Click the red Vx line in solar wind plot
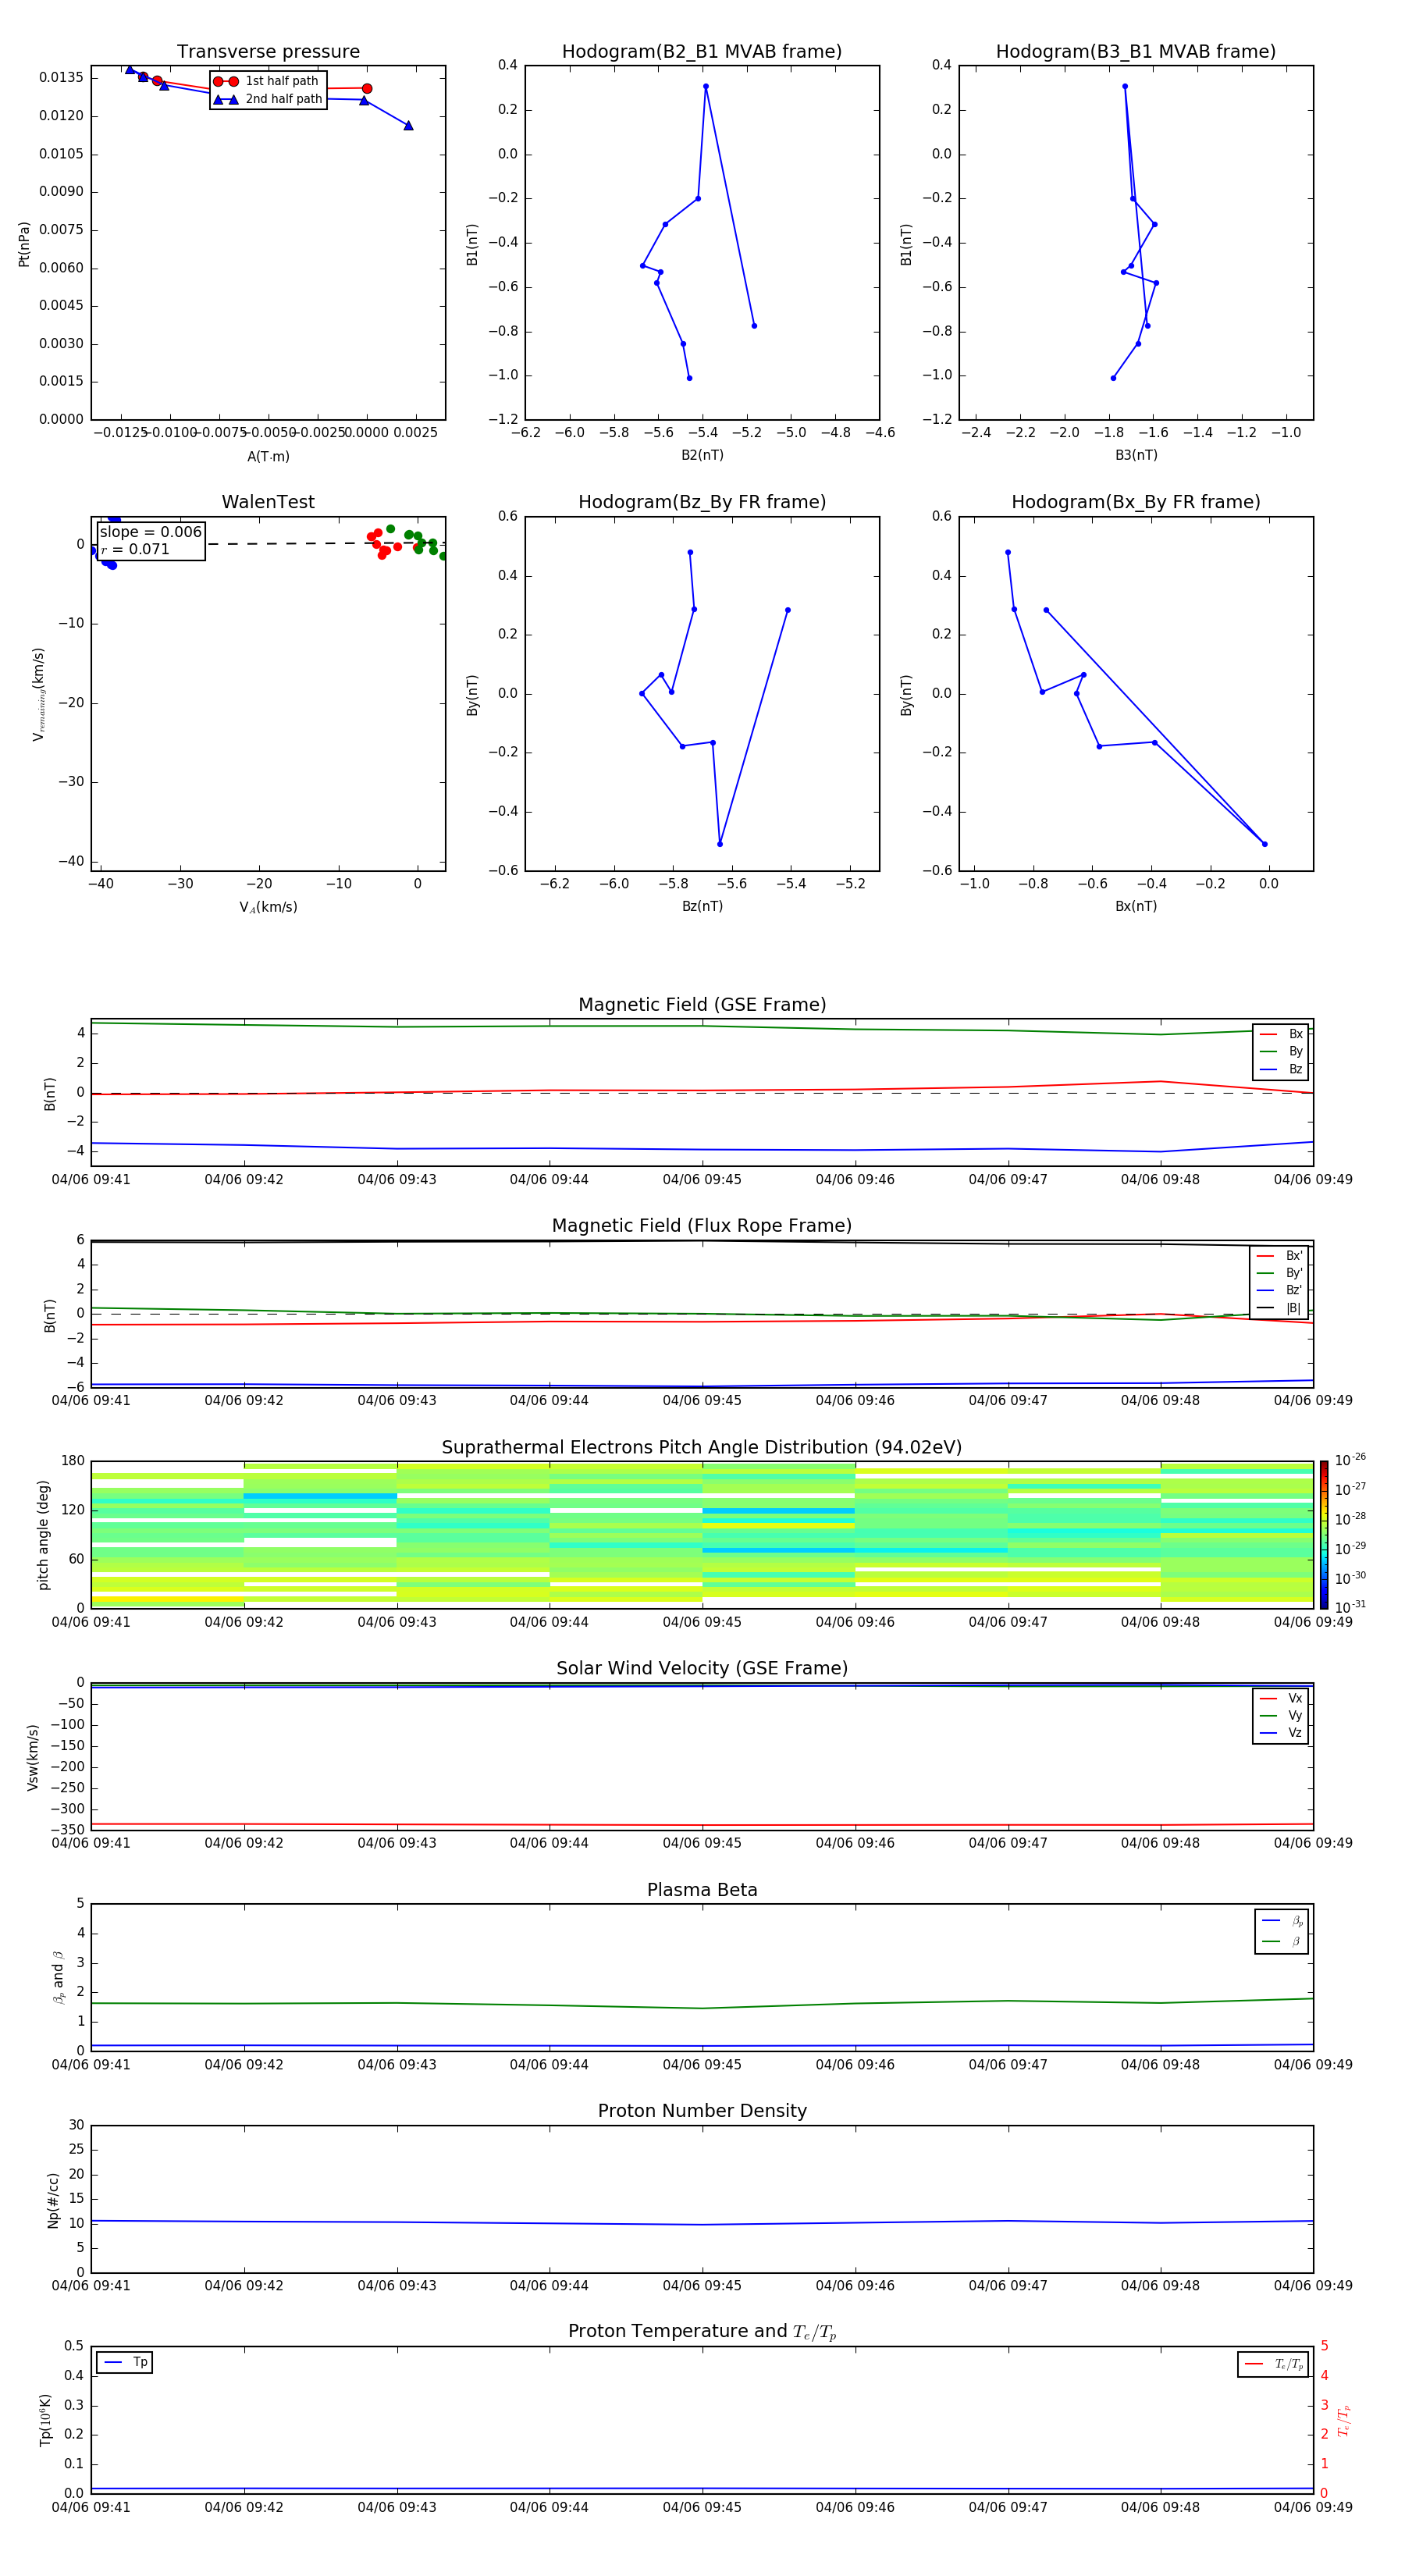Viewport: 1405px width, 2576px height. 702,1825
